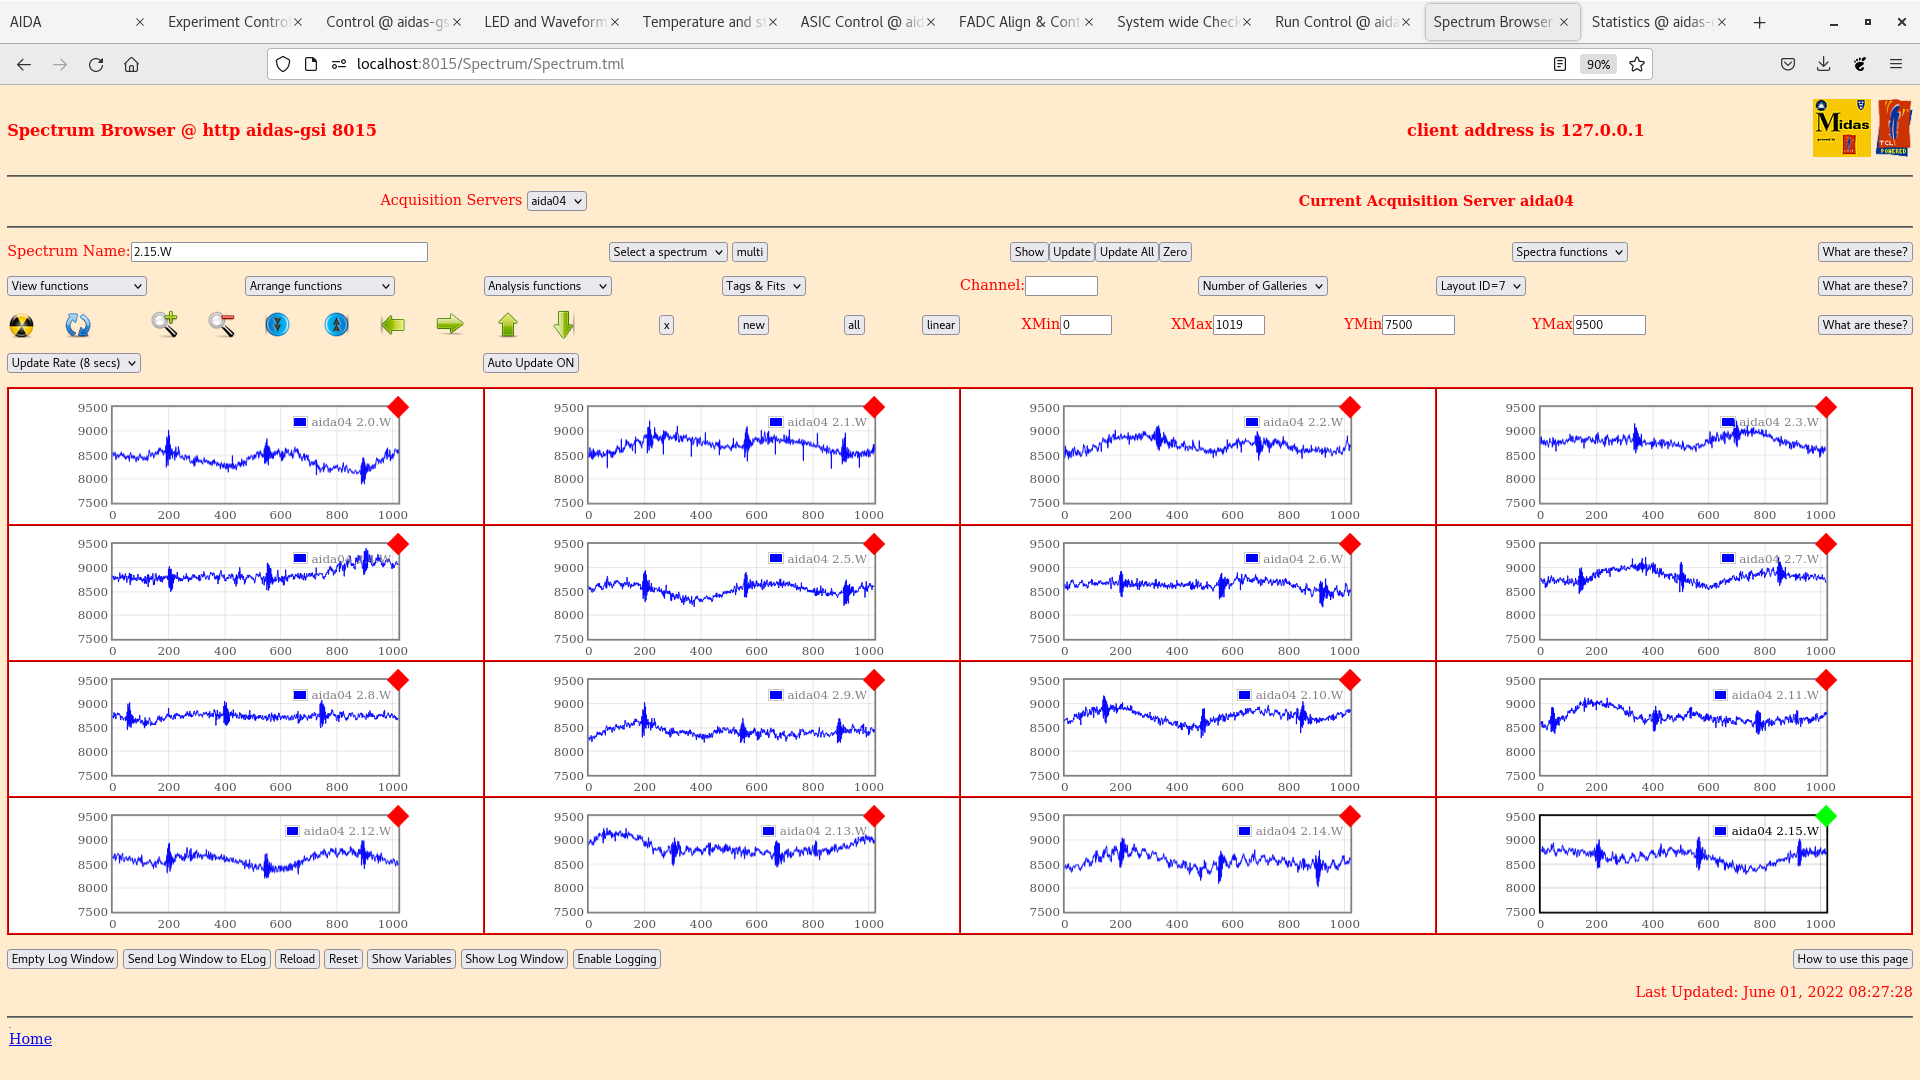Screen dimensions: 1920x1080
Task: Switch to the Run Control browser tab
Action: point(1335,22)
